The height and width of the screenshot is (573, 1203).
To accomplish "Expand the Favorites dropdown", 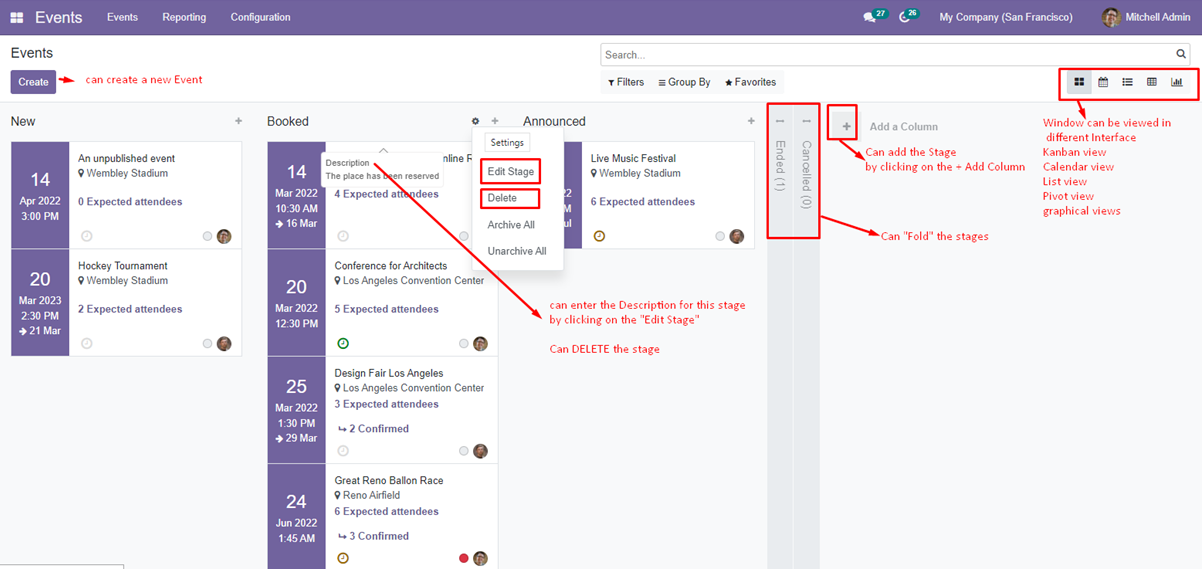I will click(x=750, y=82).
